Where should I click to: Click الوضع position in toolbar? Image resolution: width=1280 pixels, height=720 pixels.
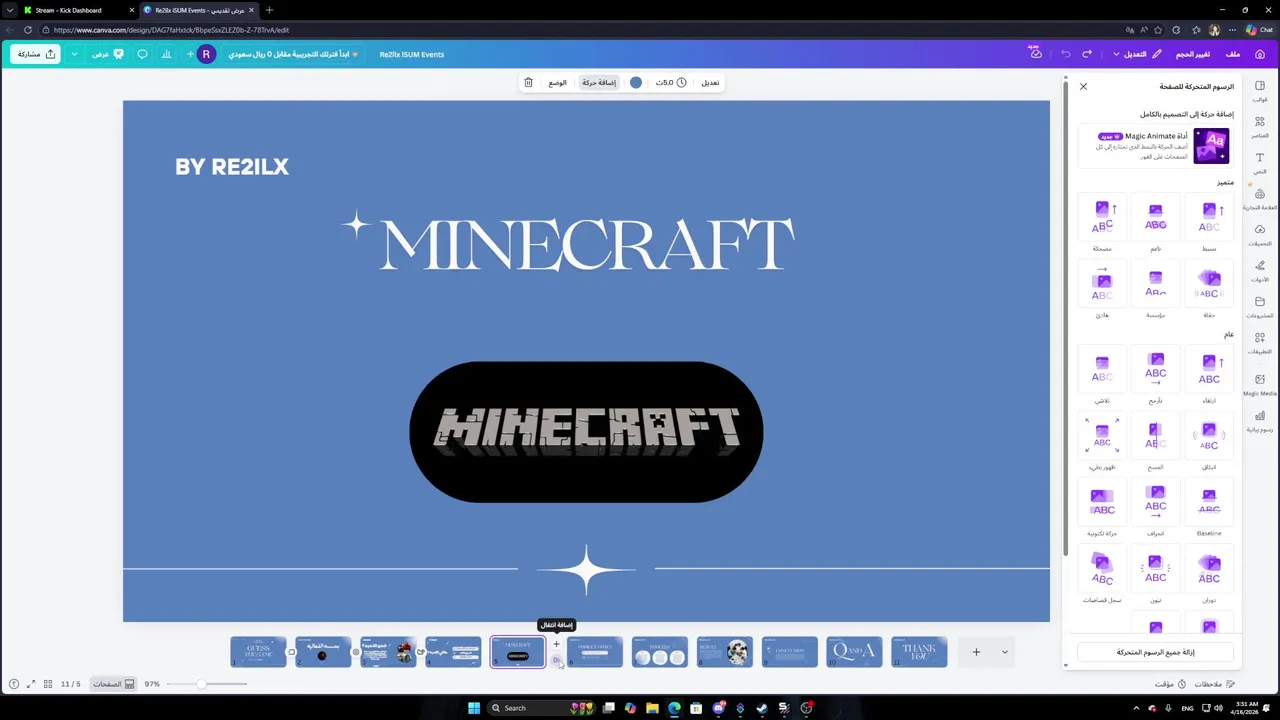[558, 82]
